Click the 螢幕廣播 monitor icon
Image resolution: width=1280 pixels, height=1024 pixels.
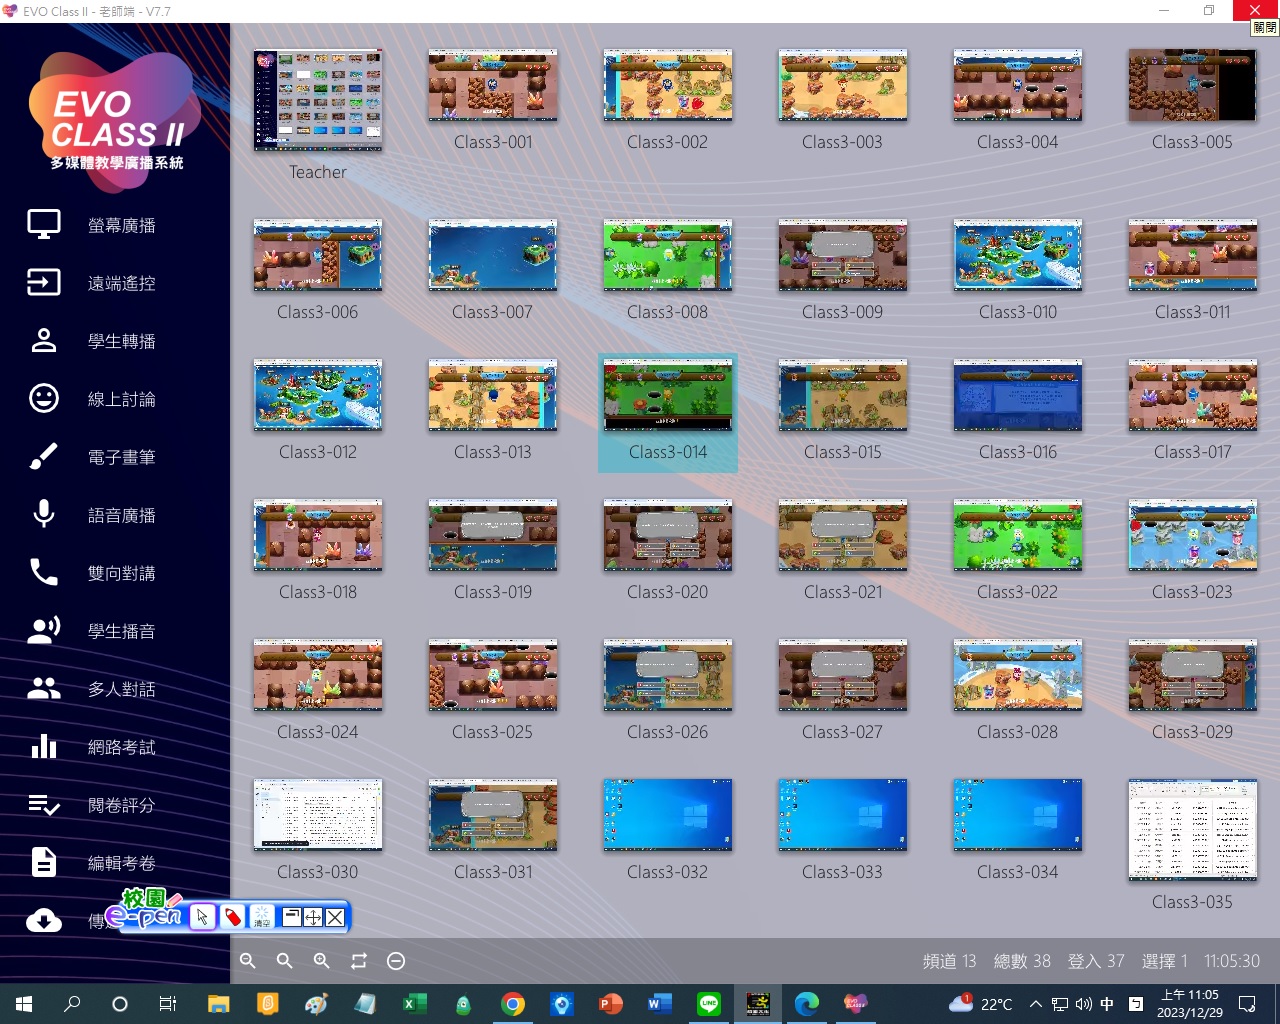pyautogui.click(x=44, y=225)
